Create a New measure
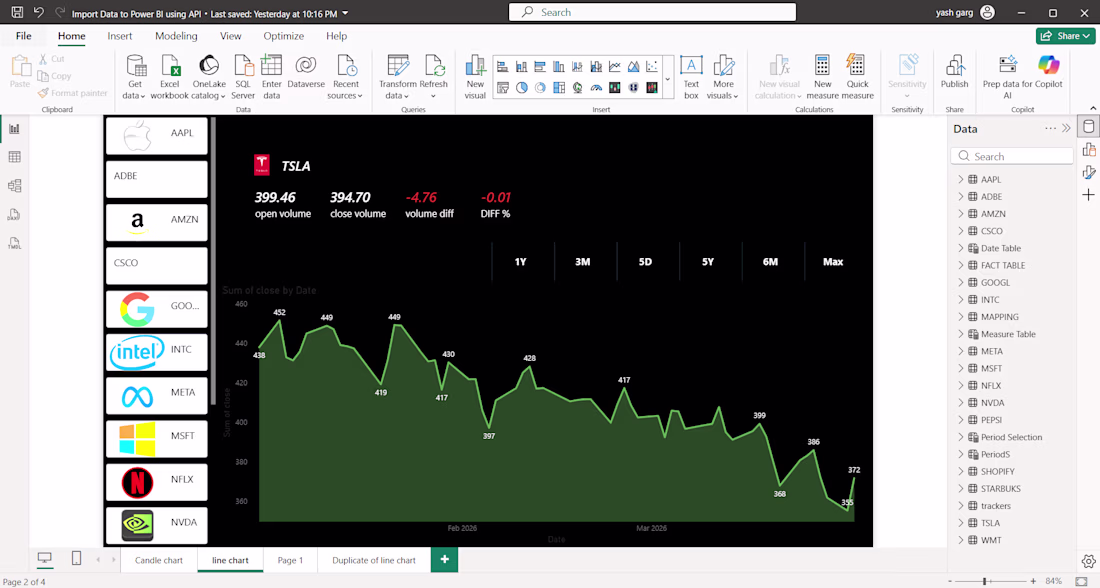Image resolution: width=1100 pixels, height=588 pixels. 822,77
